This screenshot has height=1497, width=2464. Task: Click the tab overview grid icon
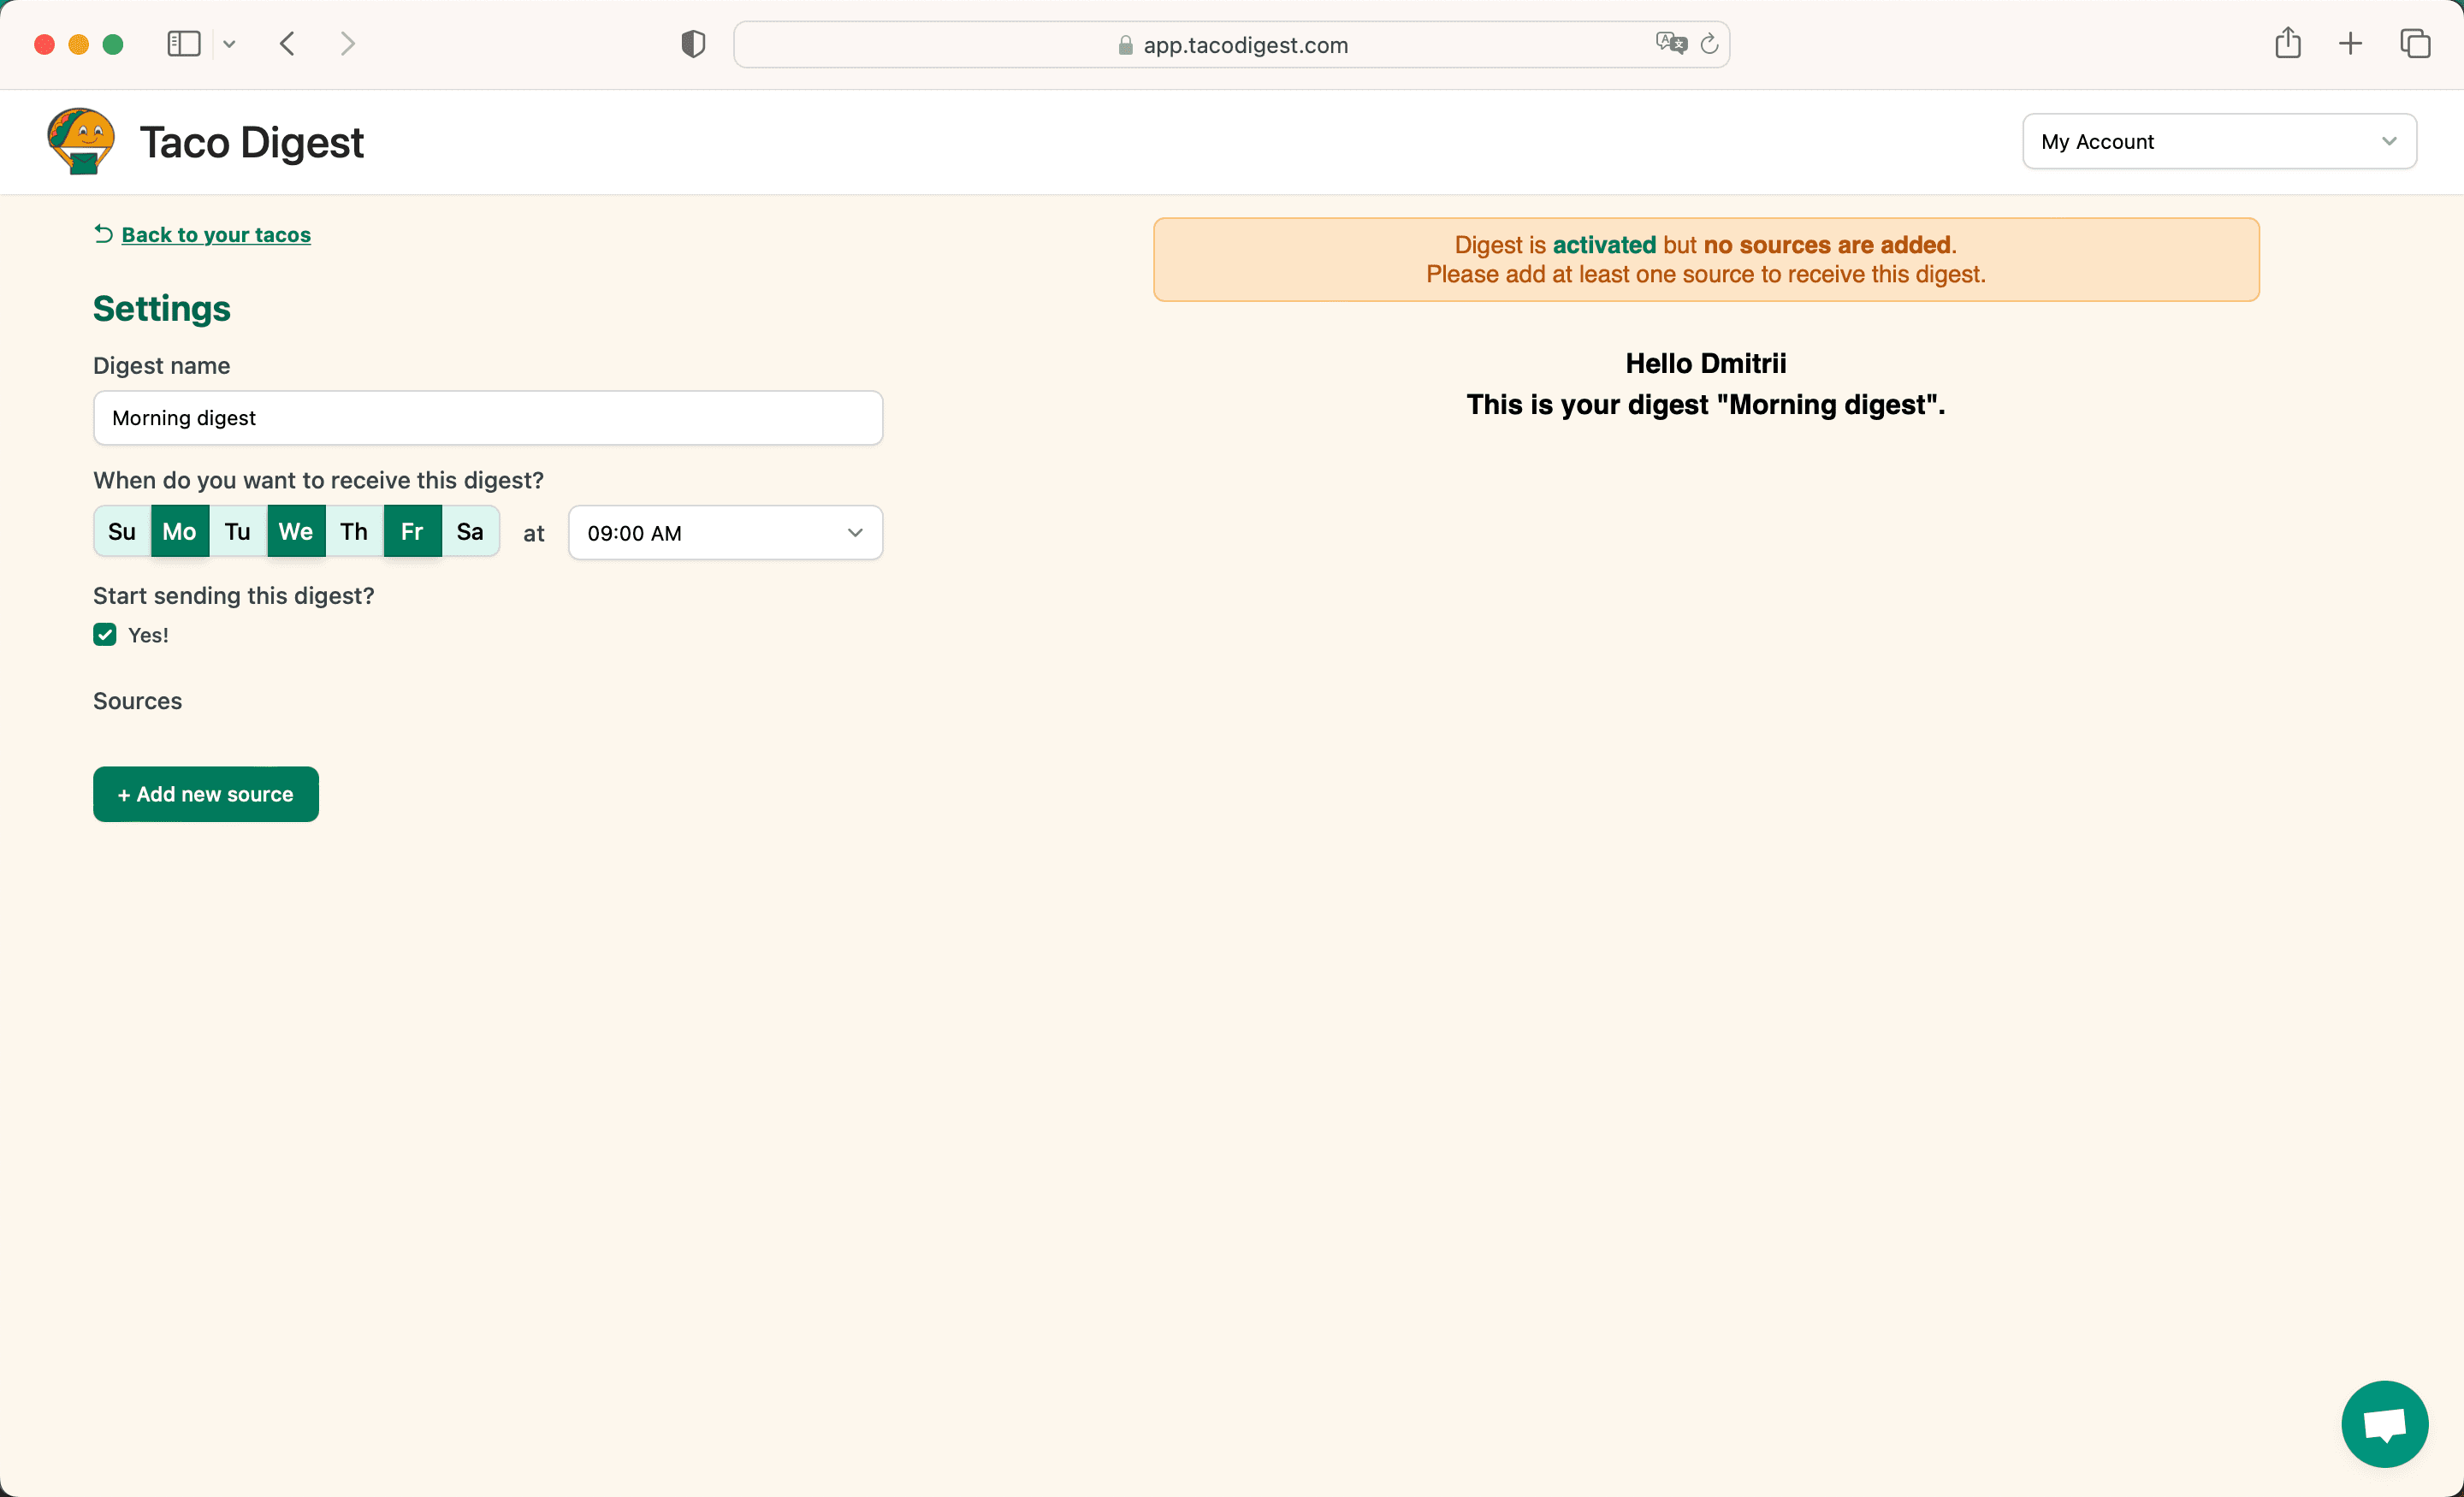[x=2414, y=44]
